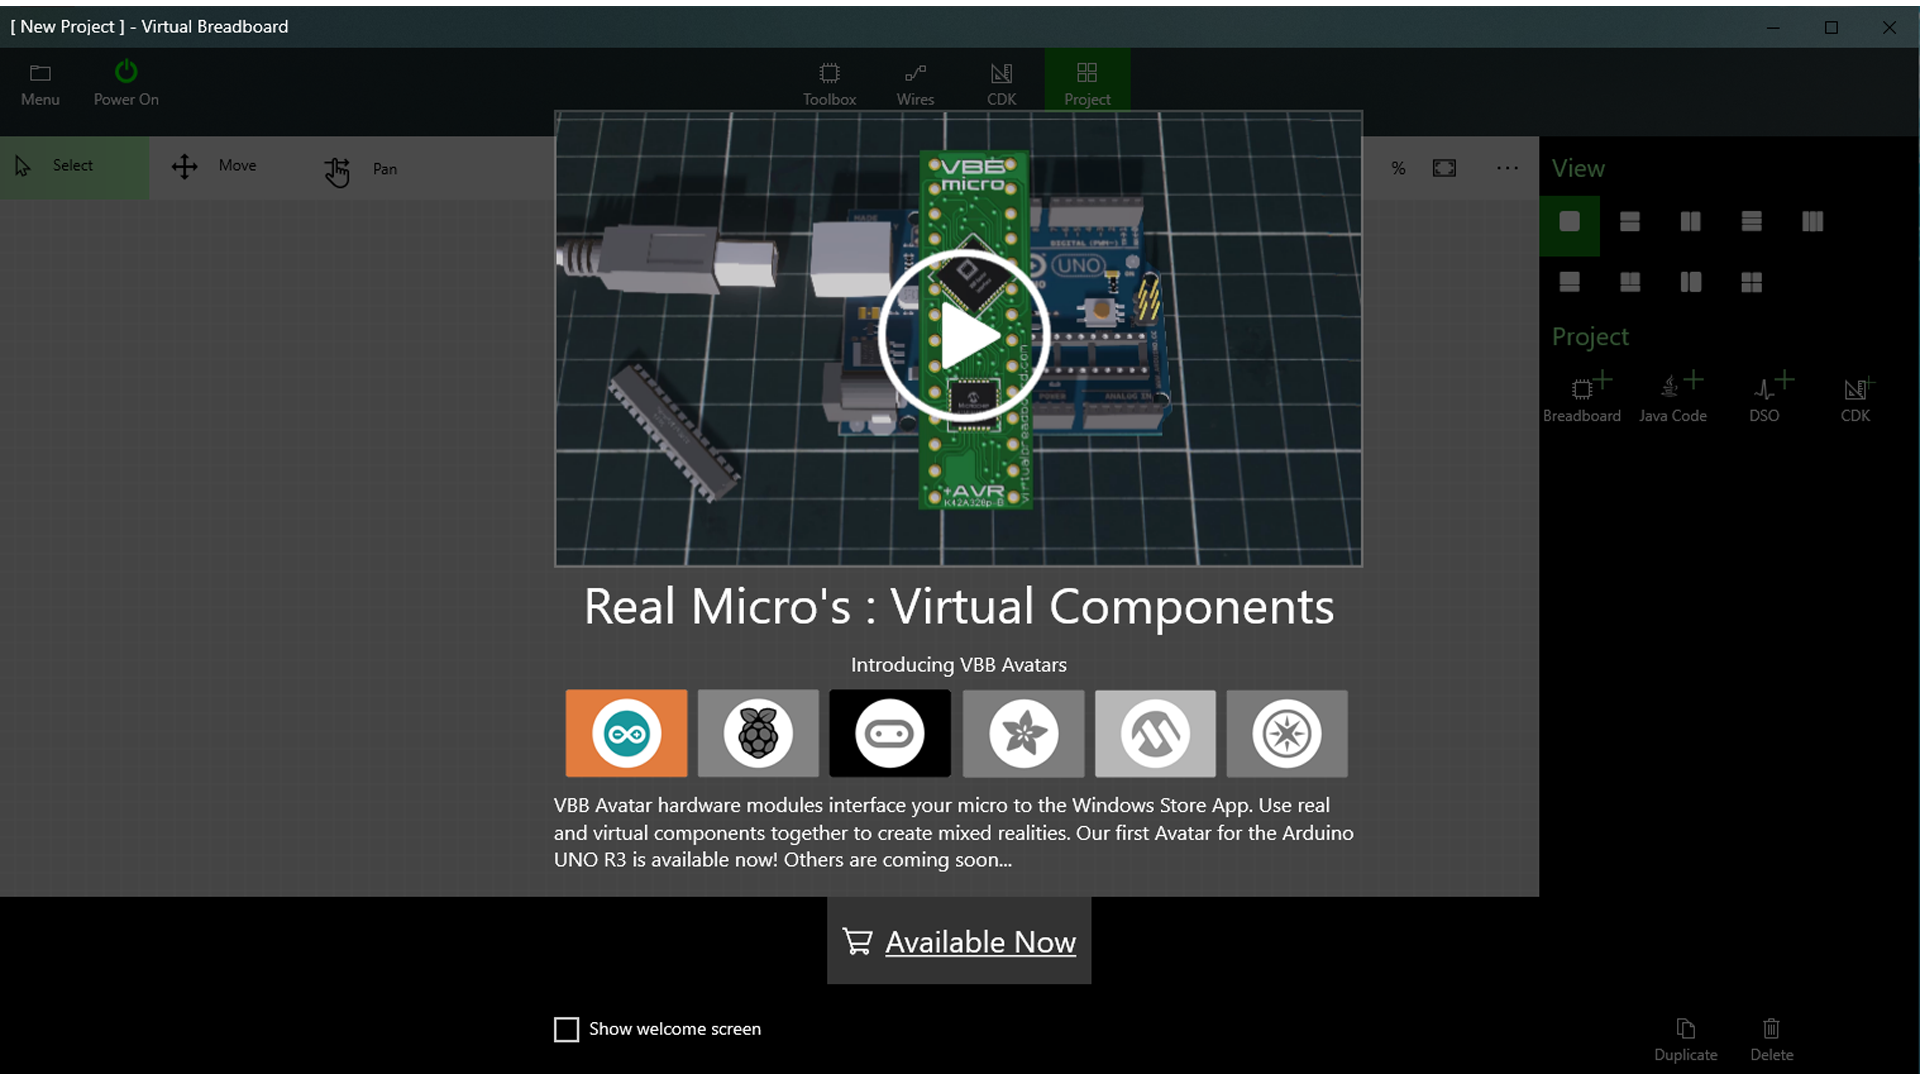Viewport: 1920px width, 1080px height.
Task: Open the Menu folder dropdown
Action: tap(40, 83)
